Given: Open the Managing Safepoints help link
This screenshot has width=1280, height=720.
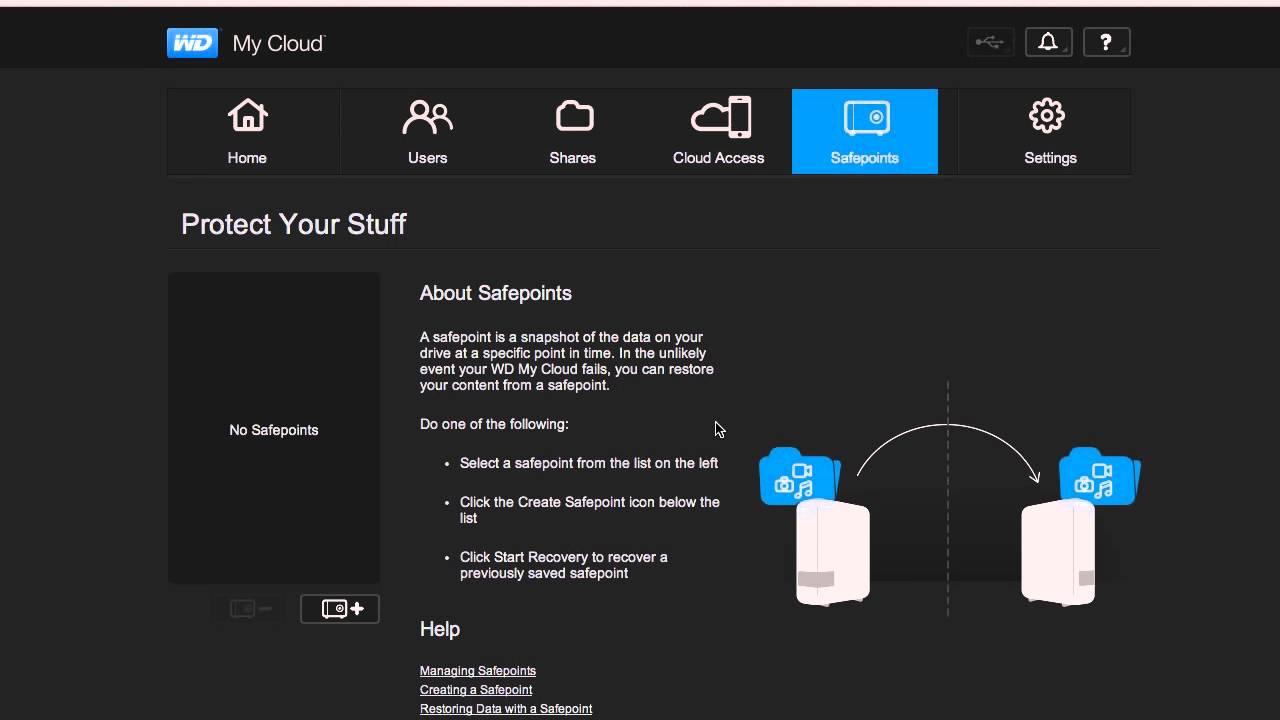Looking at the screenshot, I should pyautogui.click(x=478, y=671).
